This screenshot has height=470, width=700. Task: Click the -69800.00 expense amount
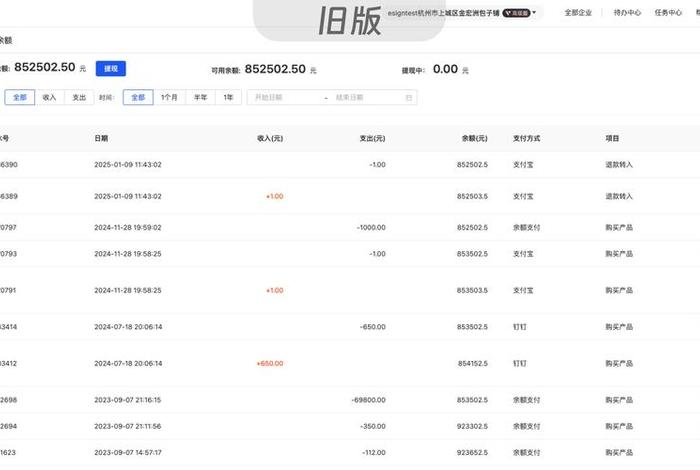[x=369, y=400]
